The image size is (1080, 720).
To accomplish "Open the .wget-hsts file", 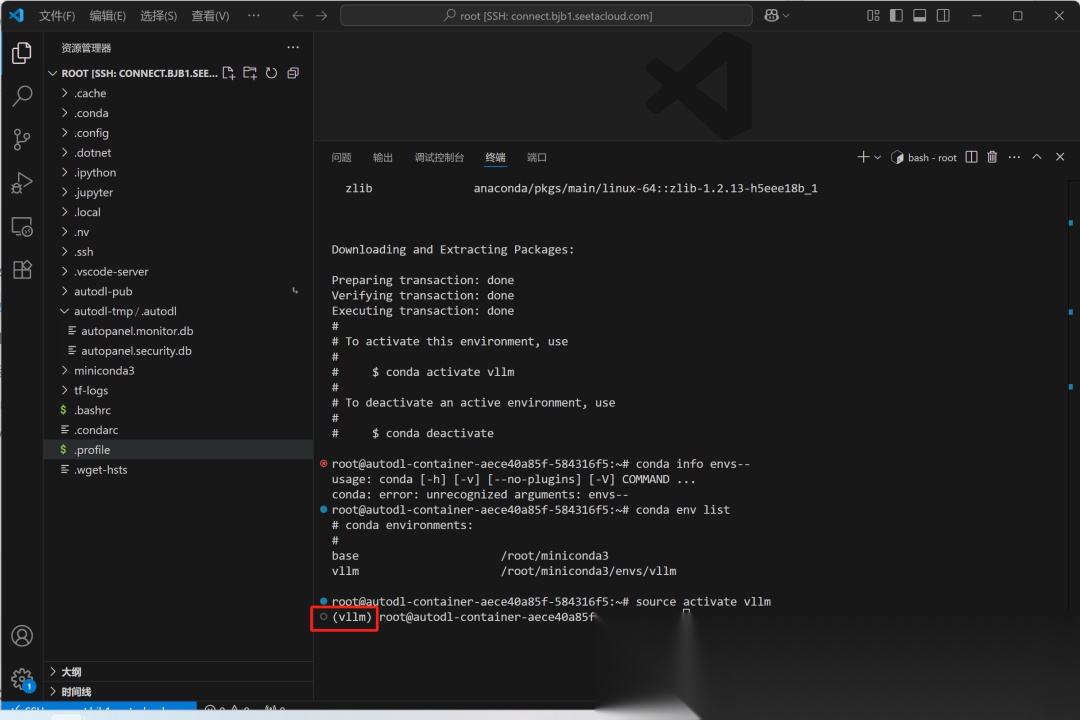I will pyautogui.click(x=178, y=470).
